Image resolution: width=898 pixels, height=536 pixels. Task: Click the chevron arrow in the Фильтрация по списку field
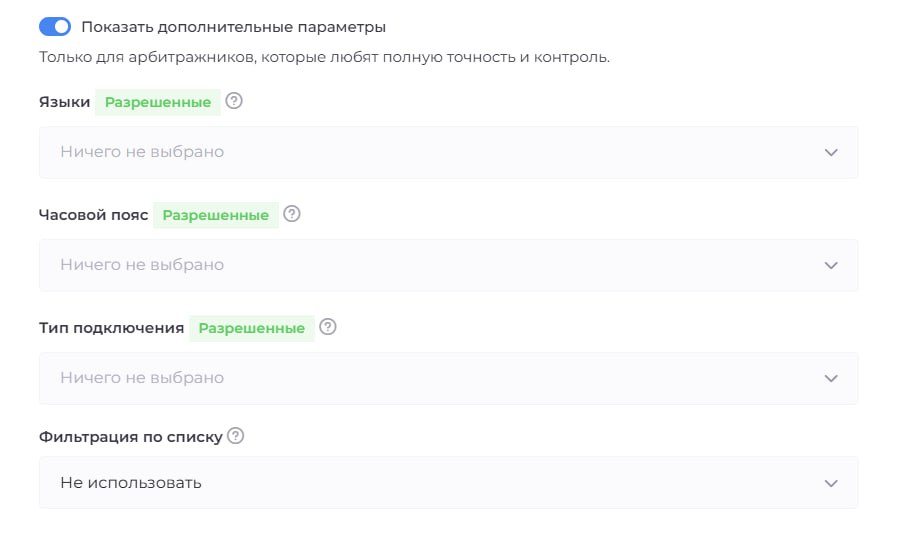830,483
